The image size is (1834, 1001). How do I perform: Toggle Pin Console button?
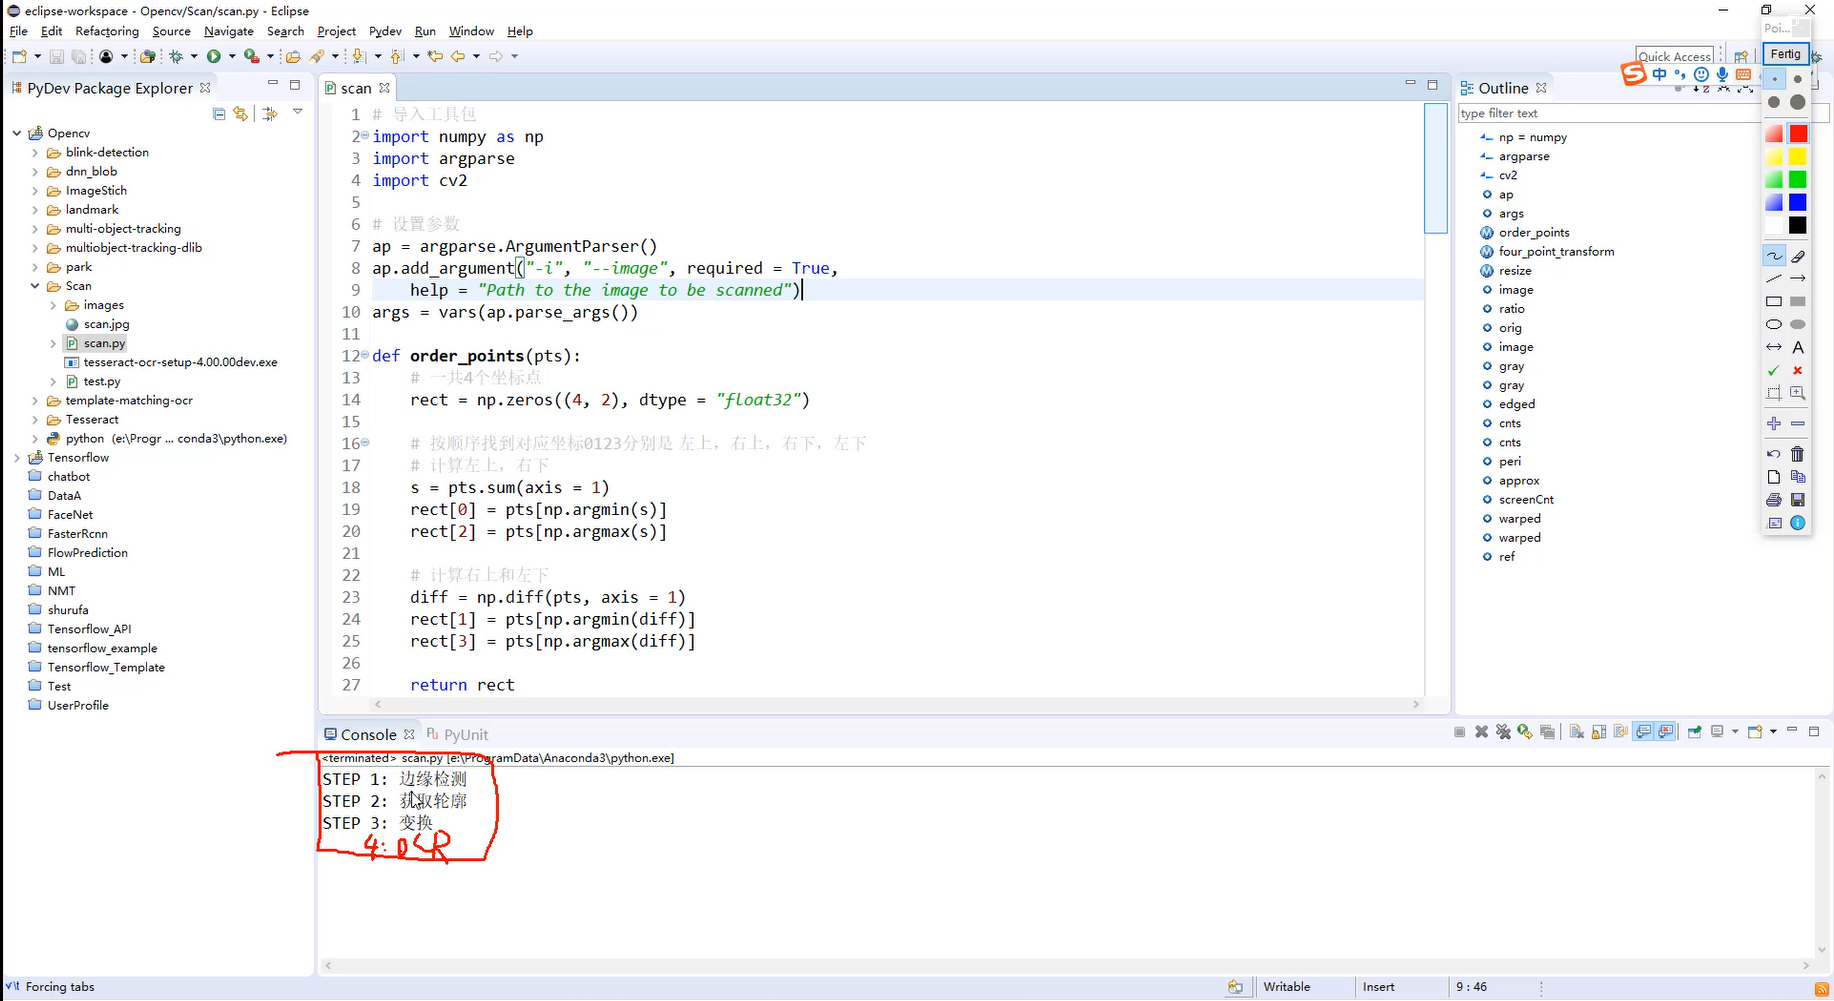tap(1694, 732)
